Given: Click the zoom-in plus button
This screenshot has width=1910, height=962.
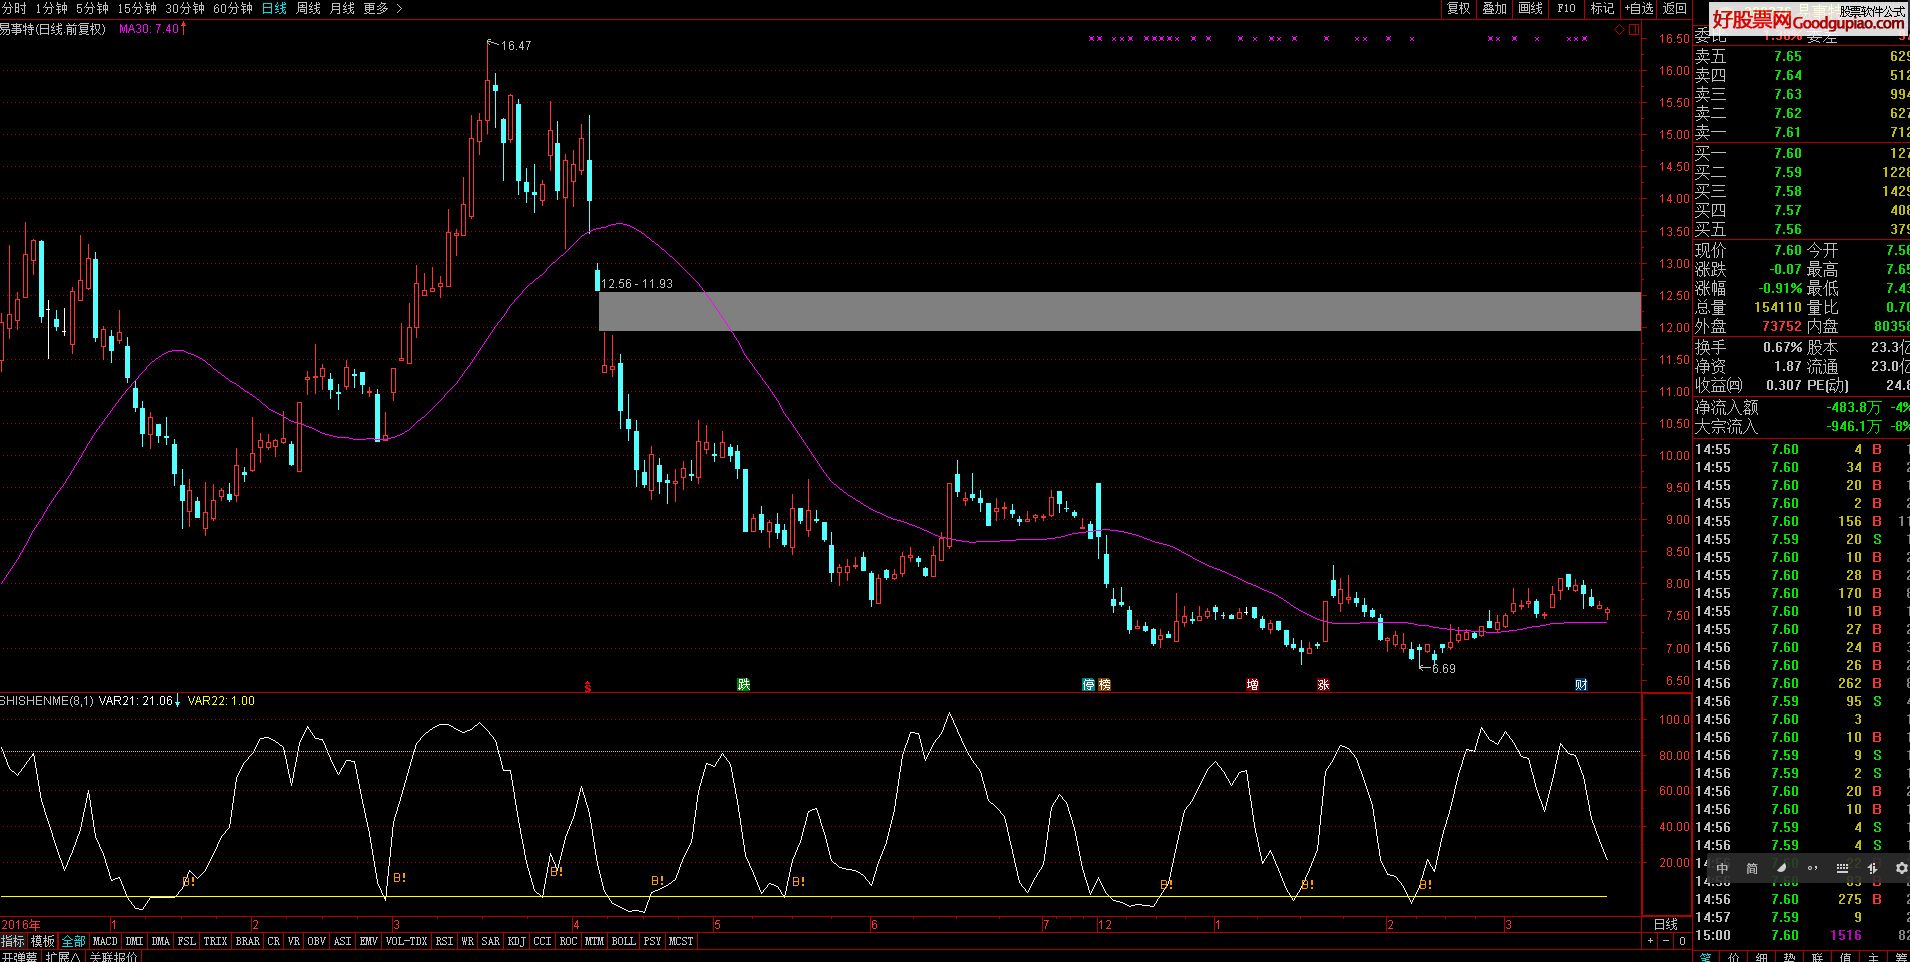Looking at the screenshot, I should coord(1651,941).
